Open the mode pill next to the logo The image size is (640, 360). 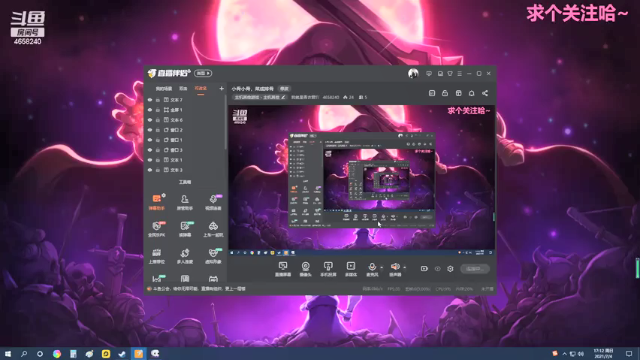(203, 73)
